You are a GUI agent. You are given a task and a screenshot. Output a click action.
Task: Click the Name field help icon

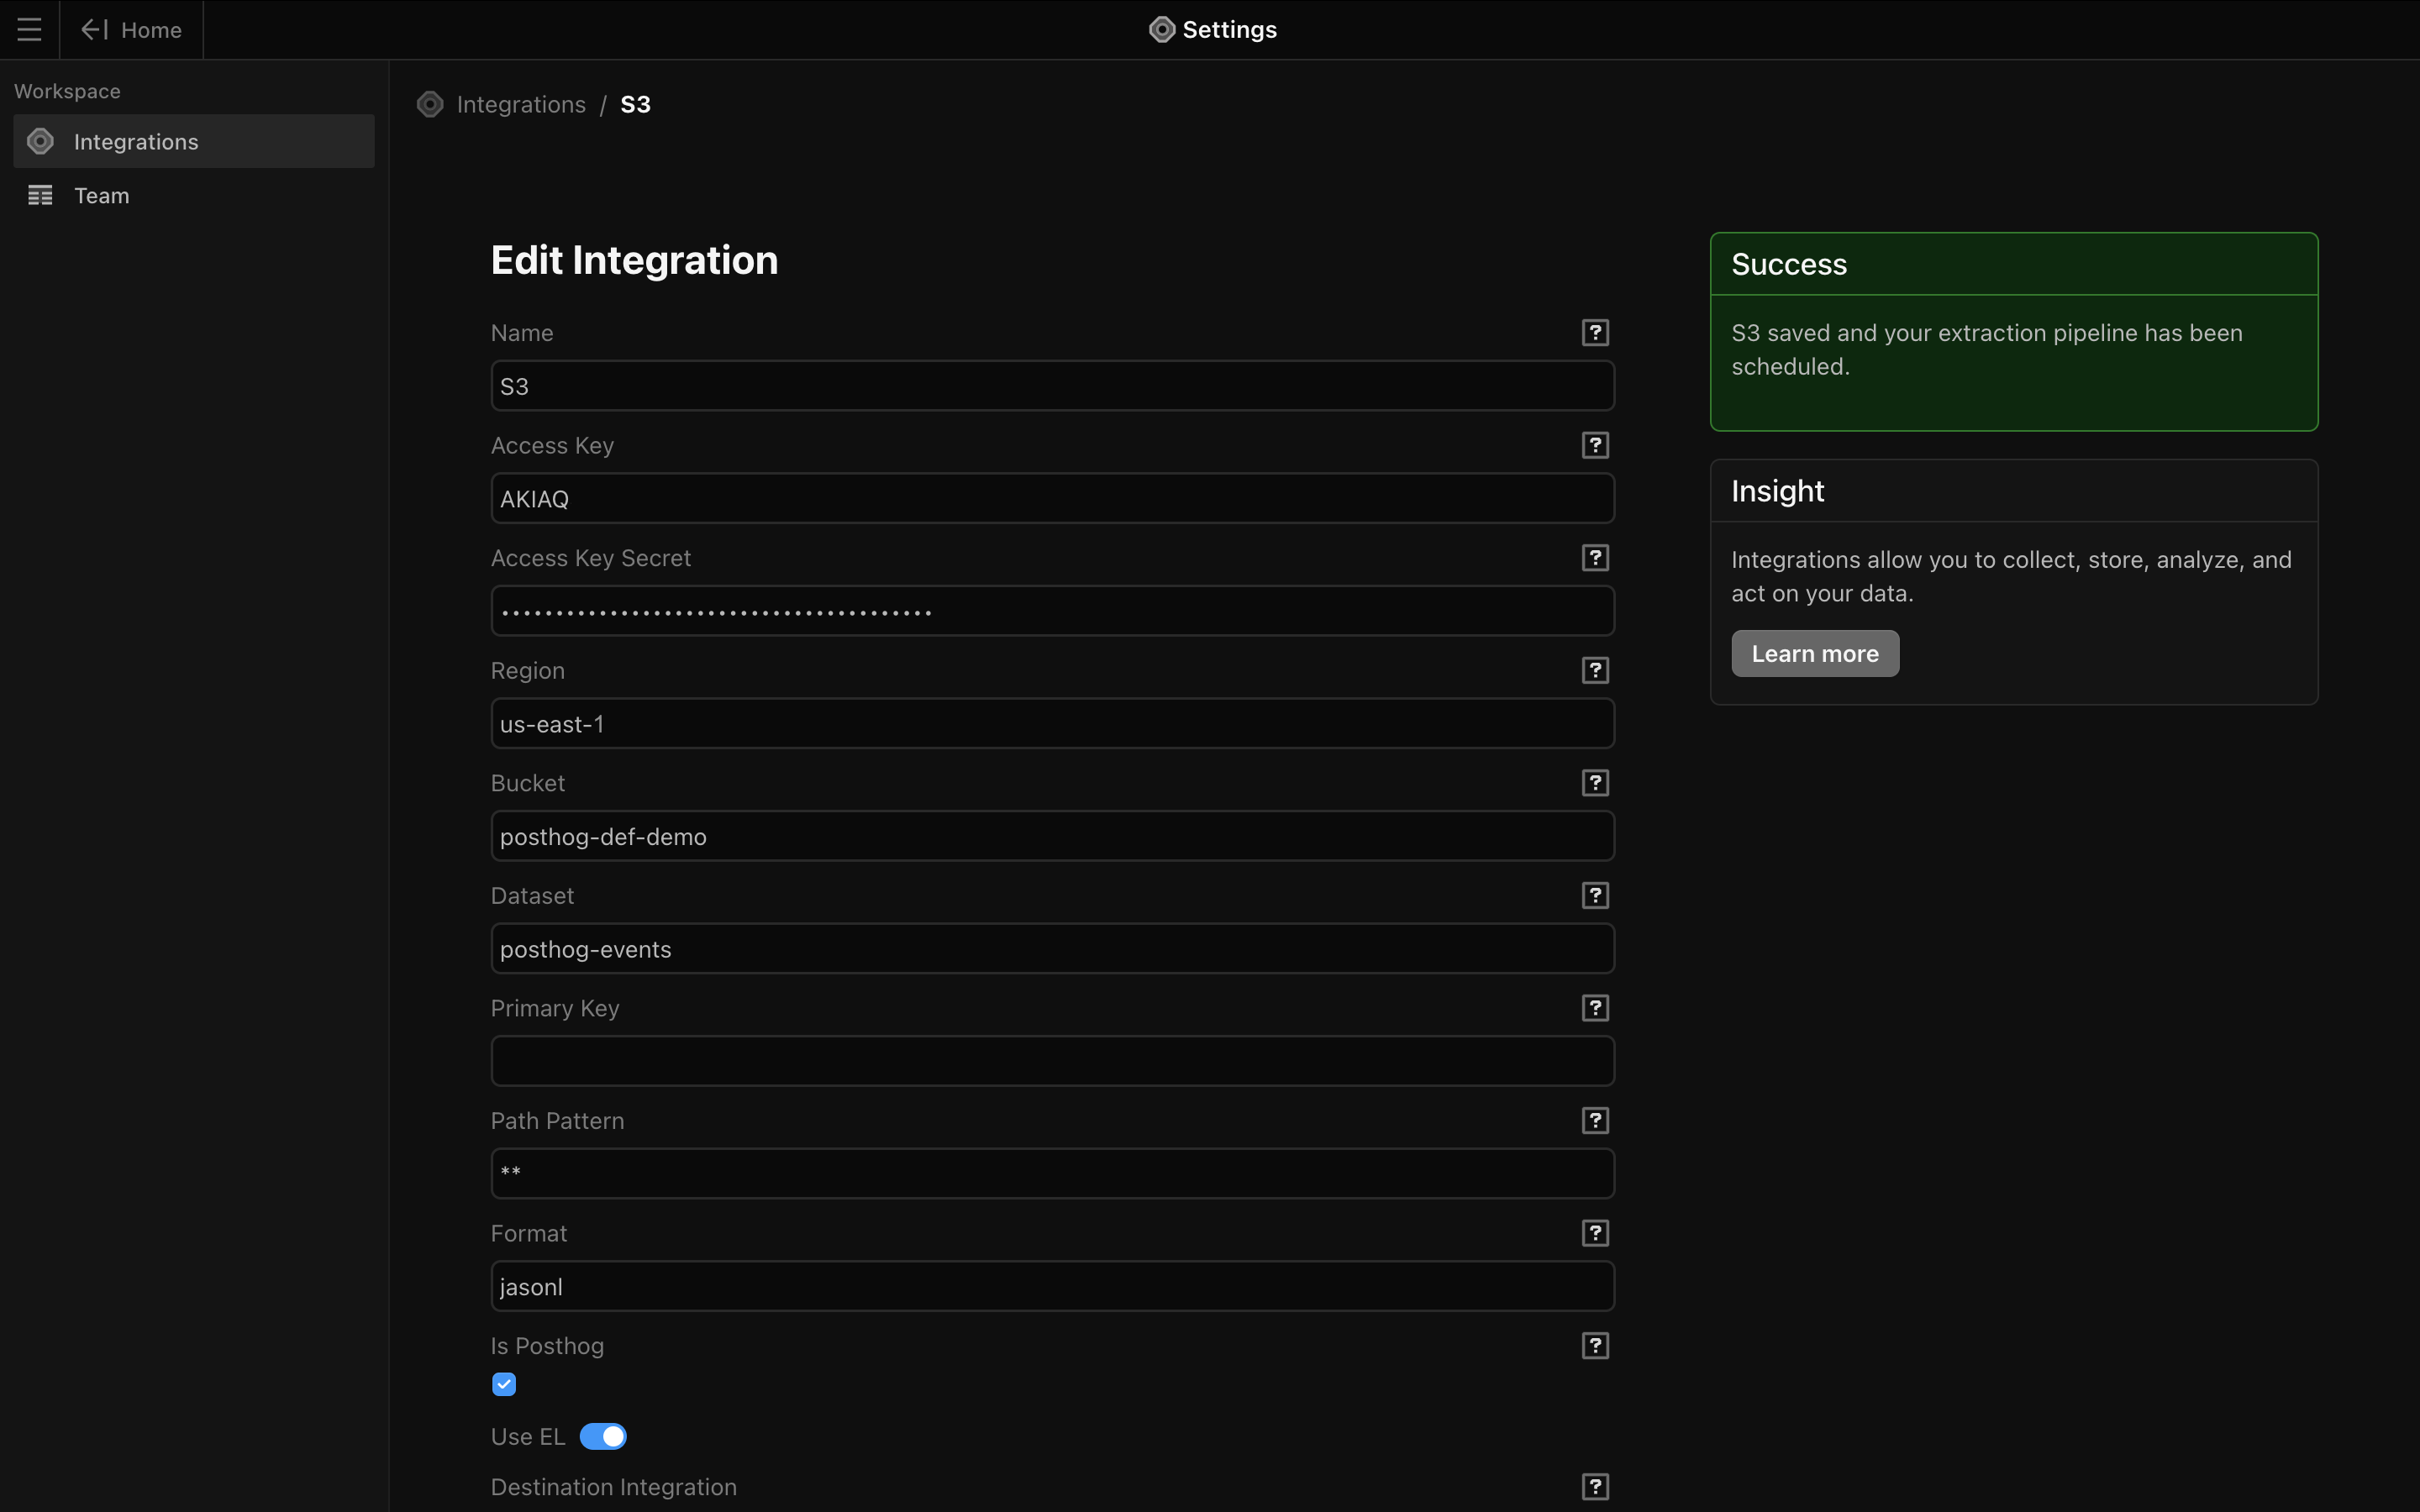(1595, 333)
